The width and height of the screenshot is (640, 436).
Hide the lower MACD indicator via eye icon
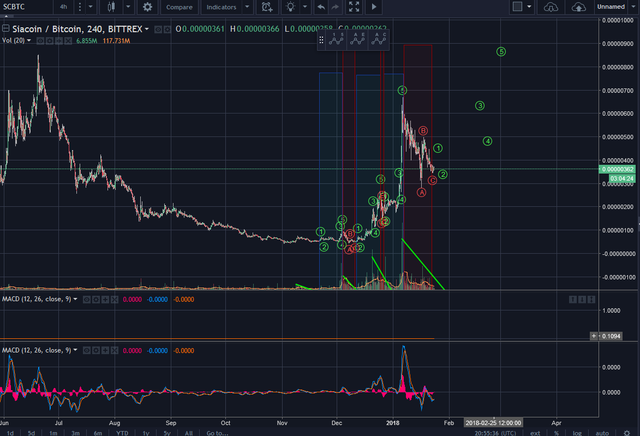[x=87, y=351]
